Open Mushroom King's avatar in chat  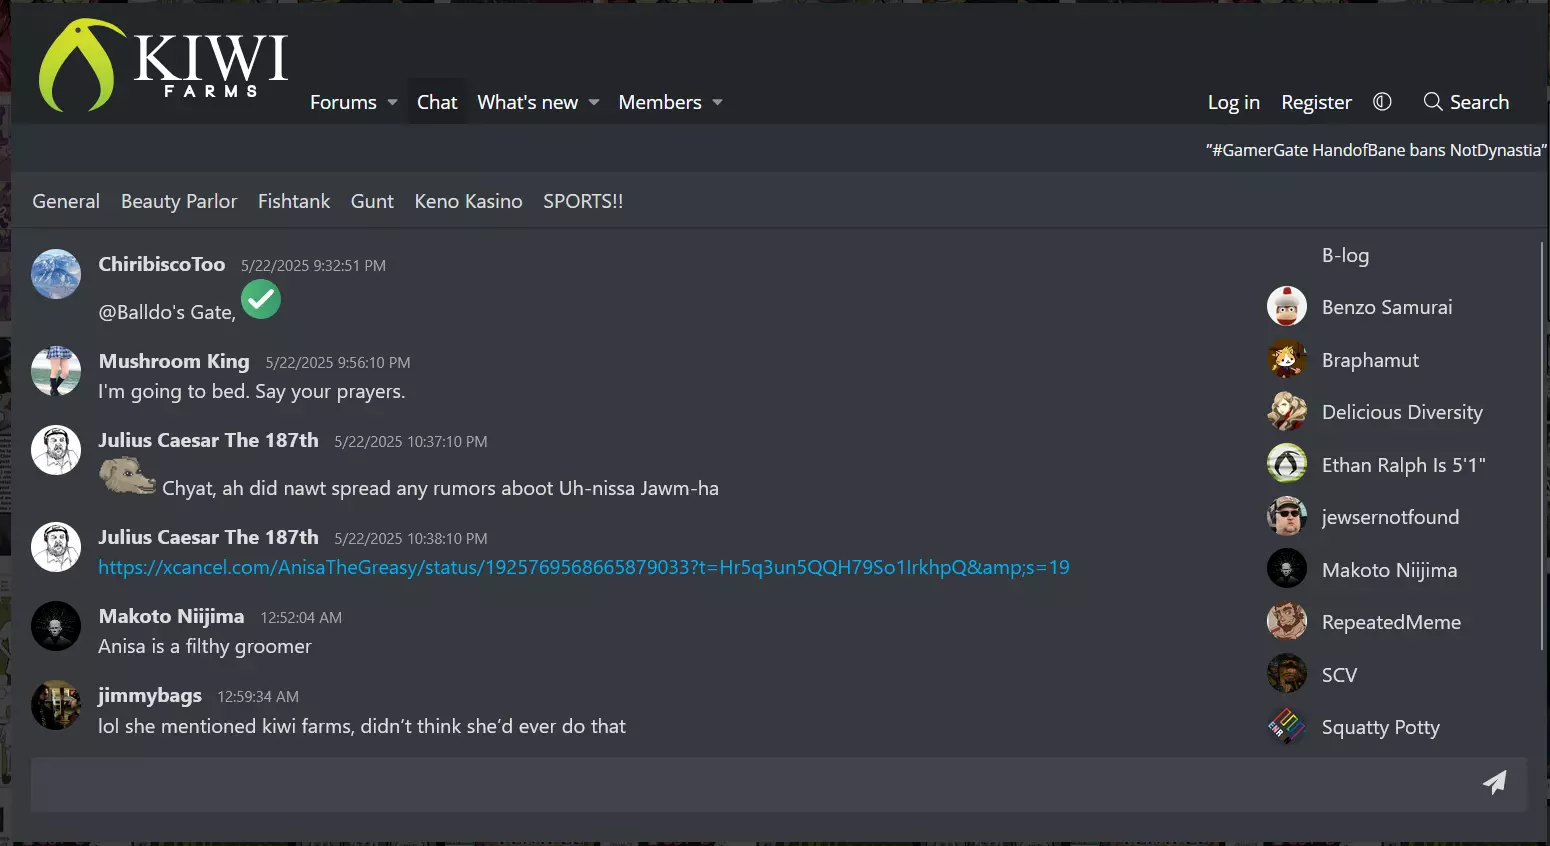click(x=56, y=371)
